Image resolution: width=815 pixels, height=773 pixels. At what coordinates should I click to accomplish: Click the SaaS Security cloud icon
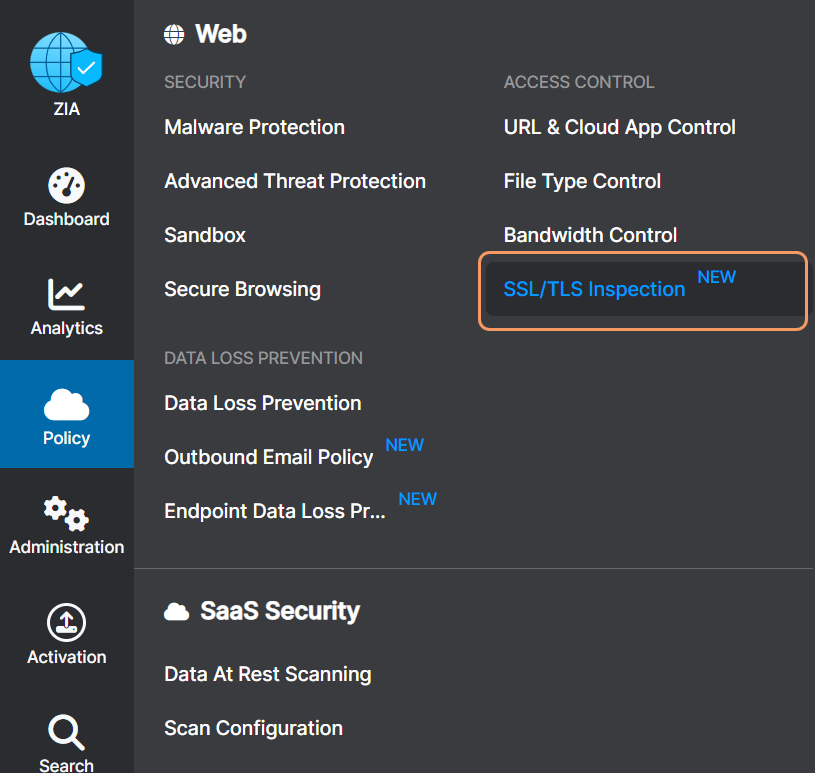pos(176,611)
